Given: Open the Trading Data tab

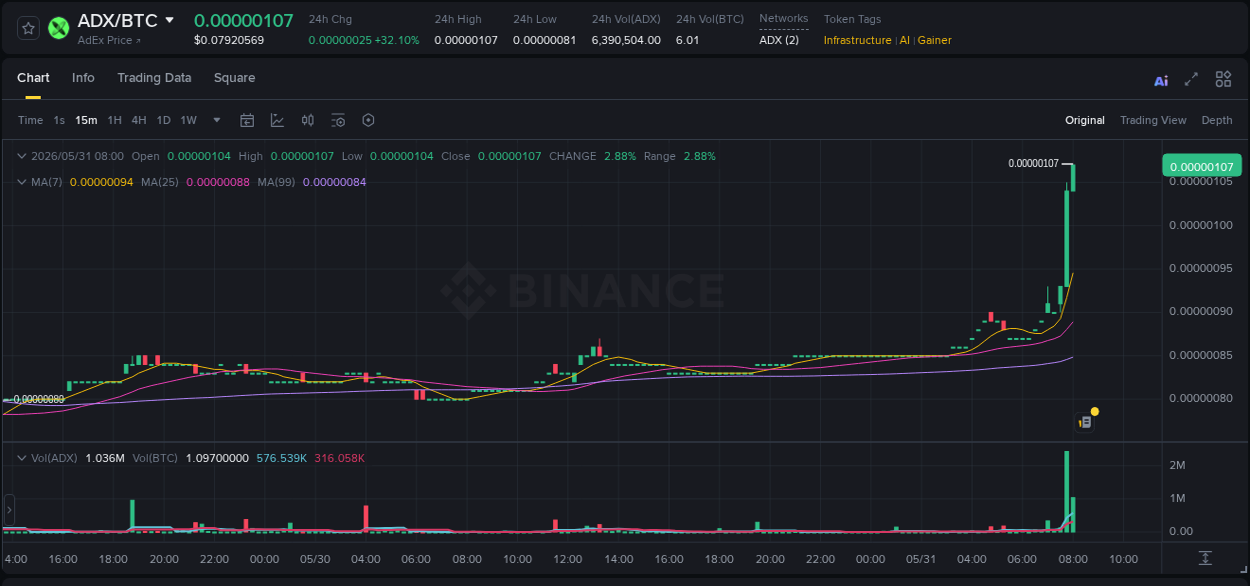Looking at the screenshot, I should tap(154, 78).
